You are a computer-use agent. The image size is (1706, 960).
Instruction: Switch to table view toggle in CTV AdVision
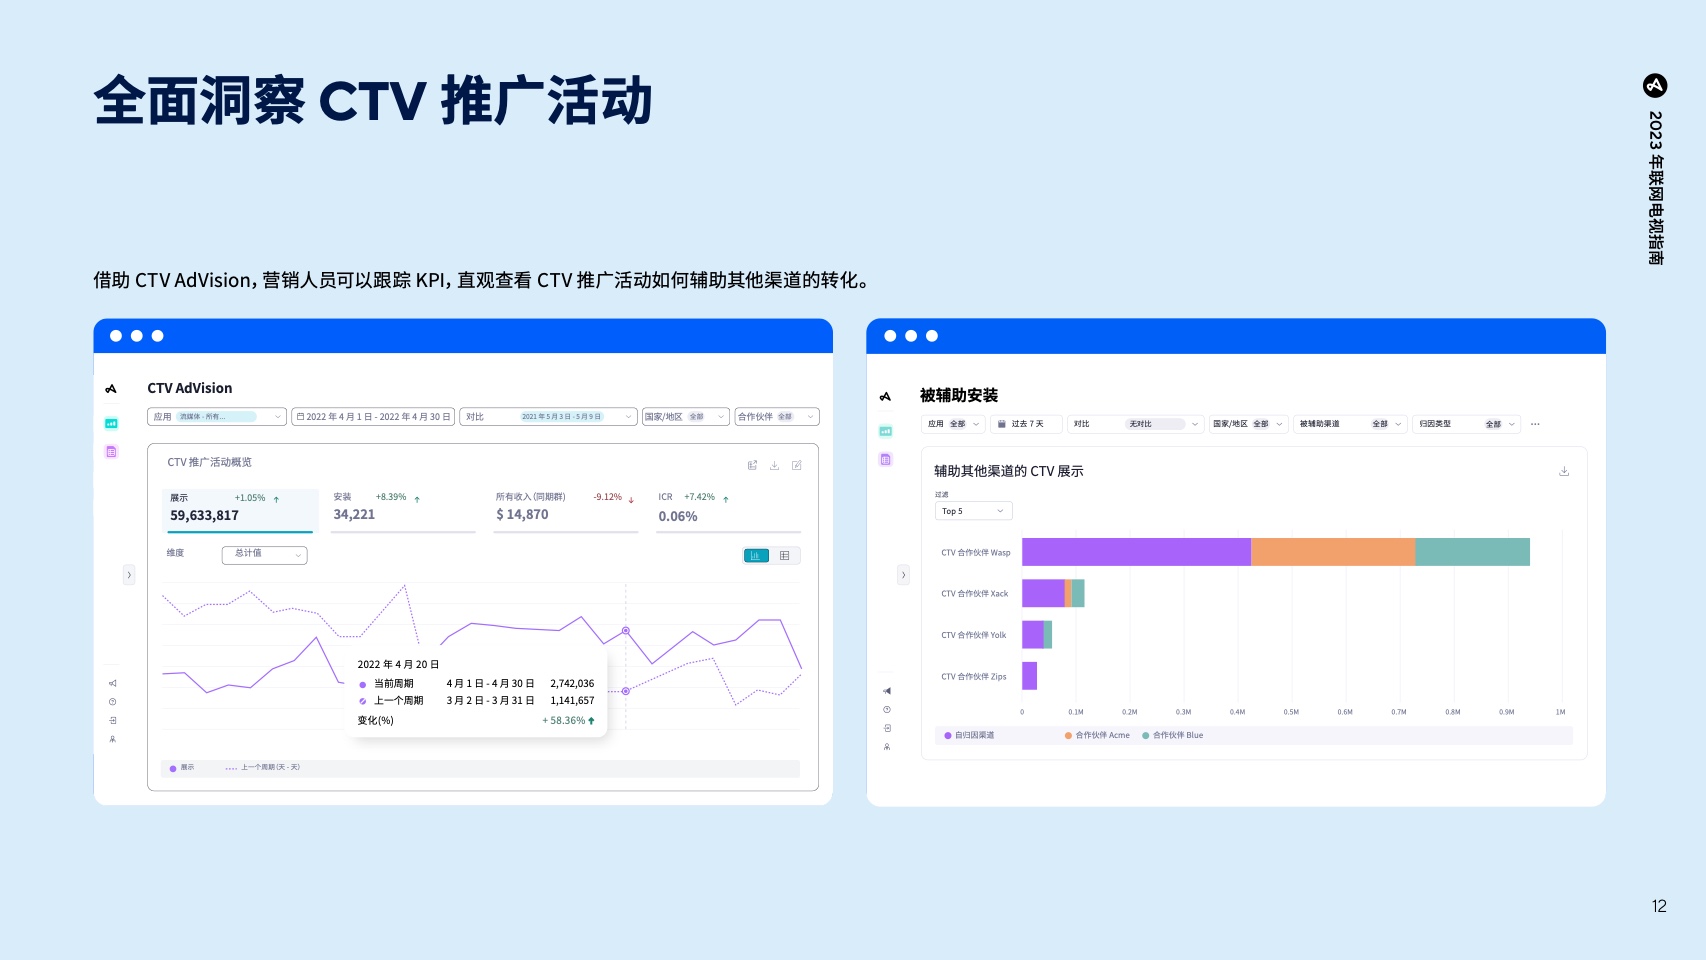(785, 556)
